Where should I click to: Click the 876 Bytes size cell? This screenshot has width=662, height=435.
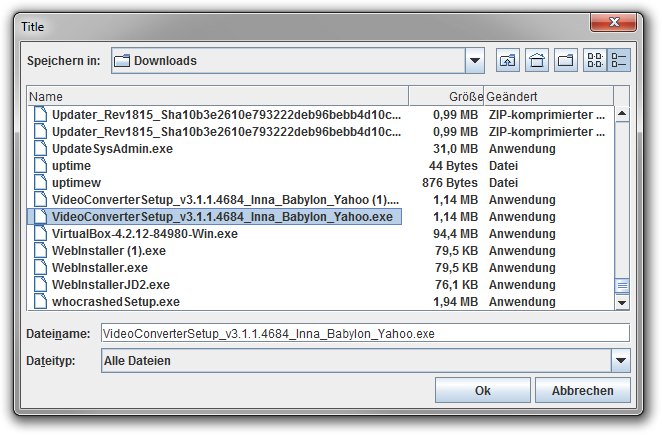[x=449, y=182]
